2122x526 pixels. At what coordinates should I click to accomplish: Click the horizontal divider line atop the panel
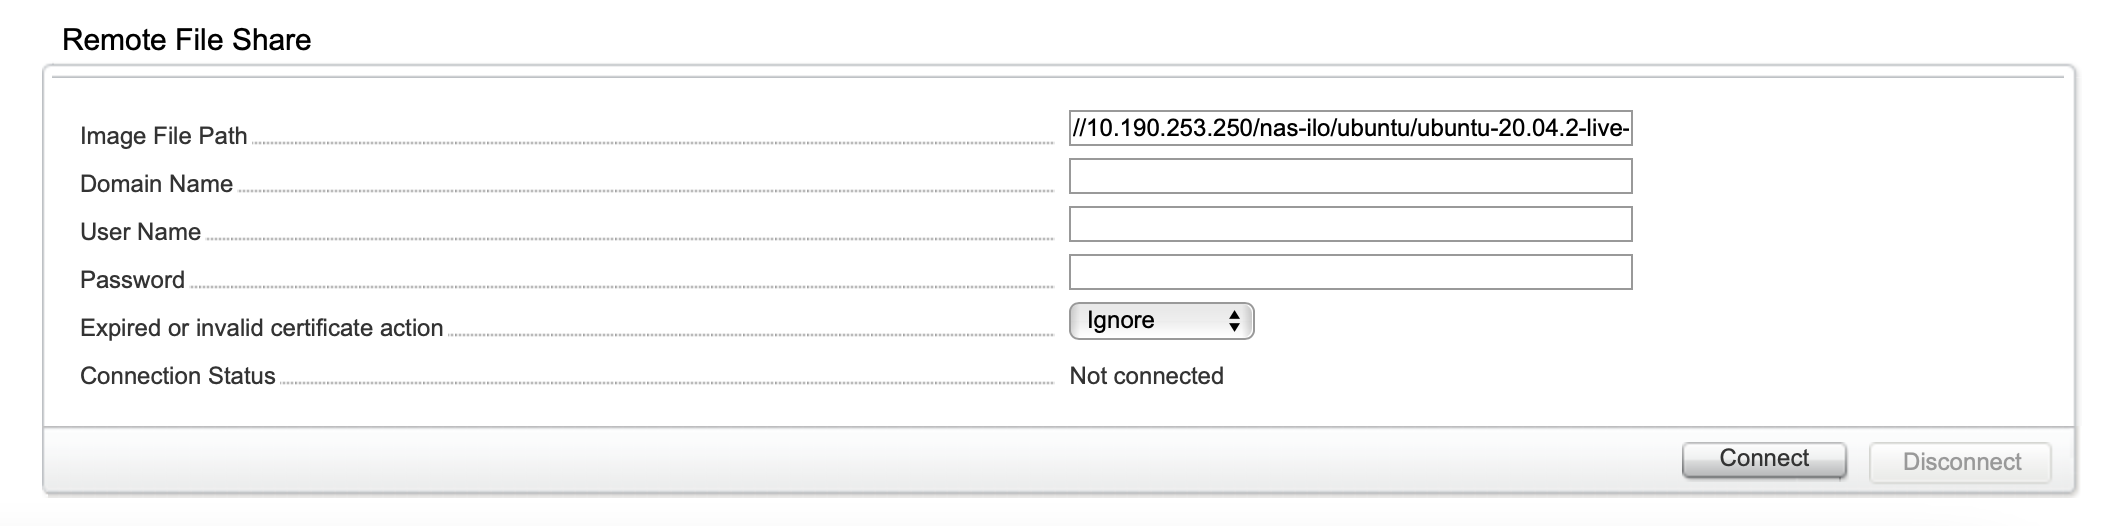(x=1058, y=76)
